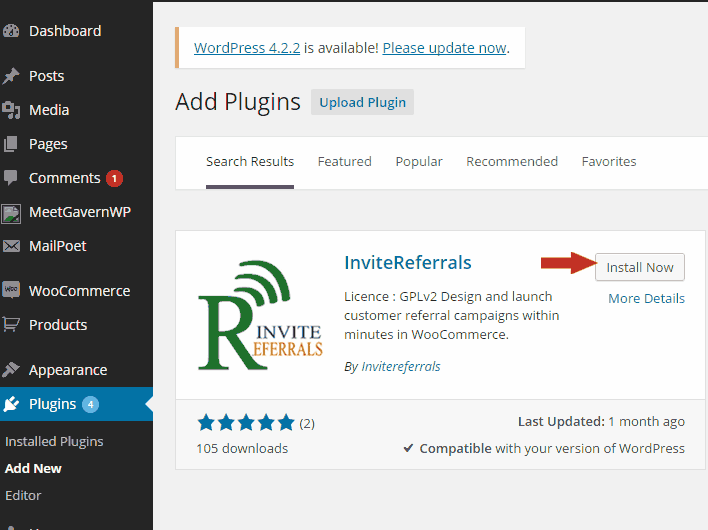Switch to the Popular tab
Screen dimensions: 708x530
pyautogui.click(x=419, y=162)
